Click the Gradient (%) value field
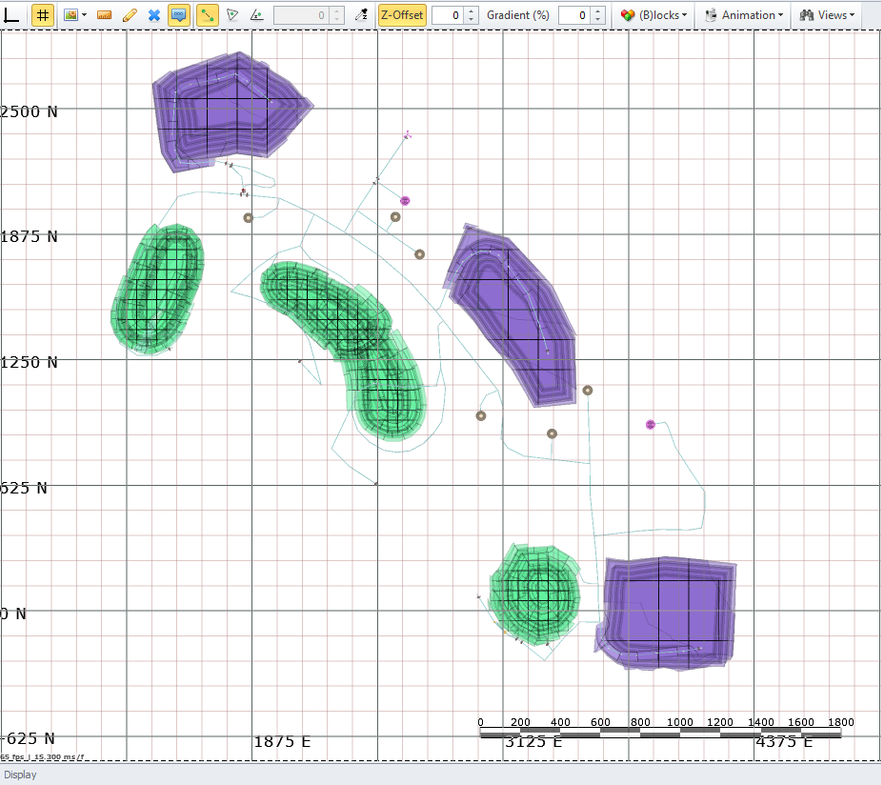881x785 pixels. click(x=573, y=15)
